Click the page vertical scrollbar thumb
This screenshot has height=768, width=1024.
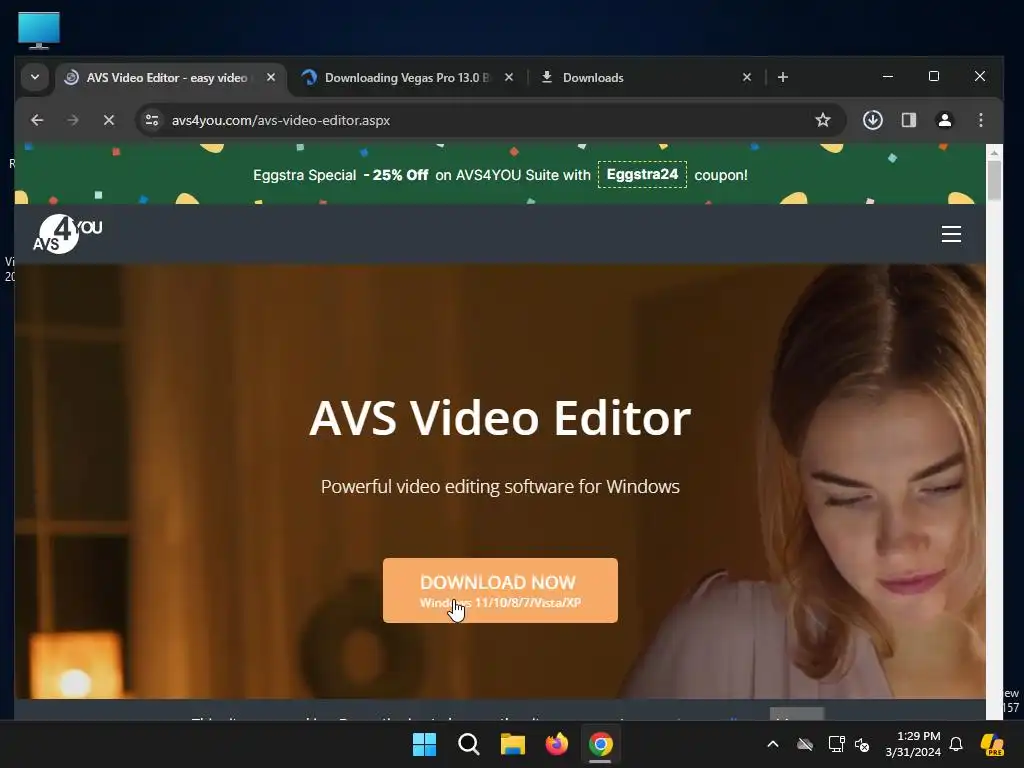point(994,180)
